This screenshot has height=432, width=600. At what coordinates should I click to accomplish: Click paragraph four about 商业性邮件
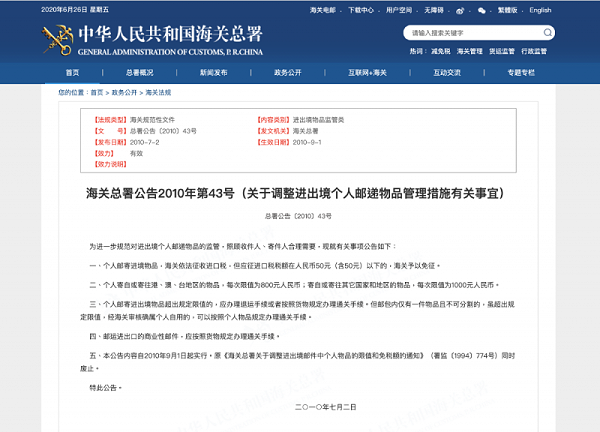[184, 336]
